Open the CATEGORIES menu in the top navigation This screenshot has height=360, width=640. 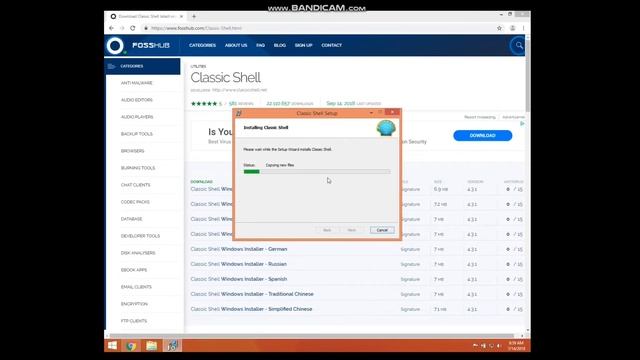click(202, 45)
